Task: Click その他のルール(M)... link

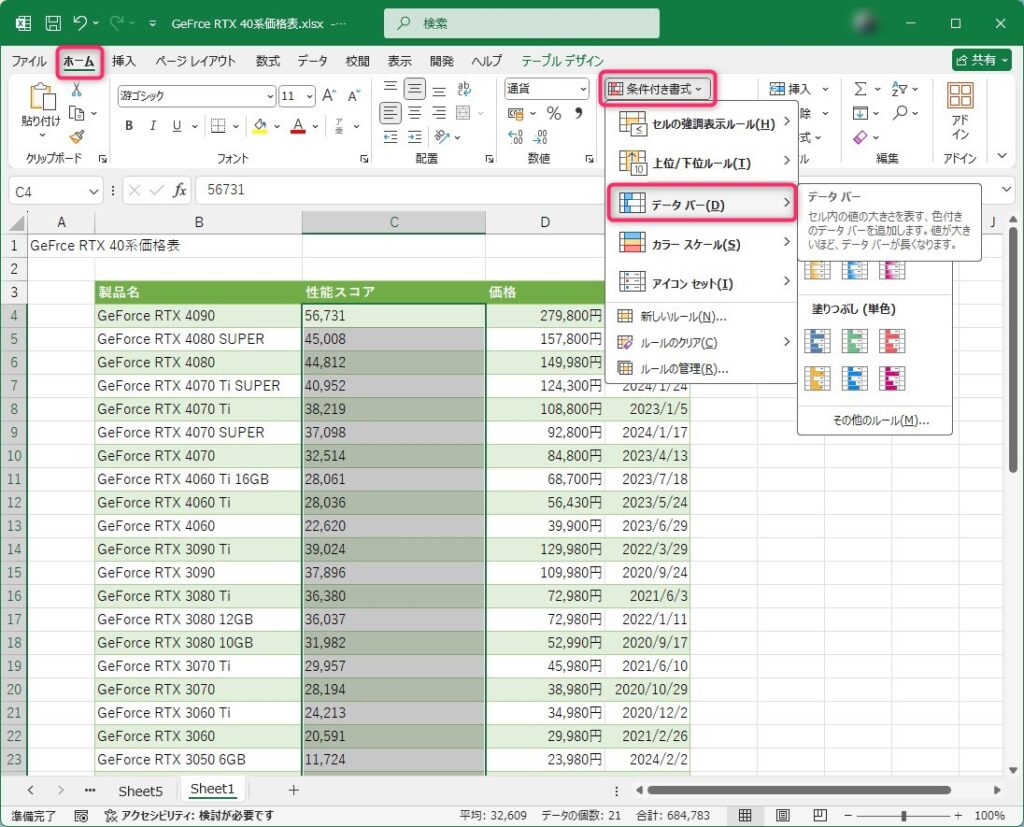Action: [875, 421]
